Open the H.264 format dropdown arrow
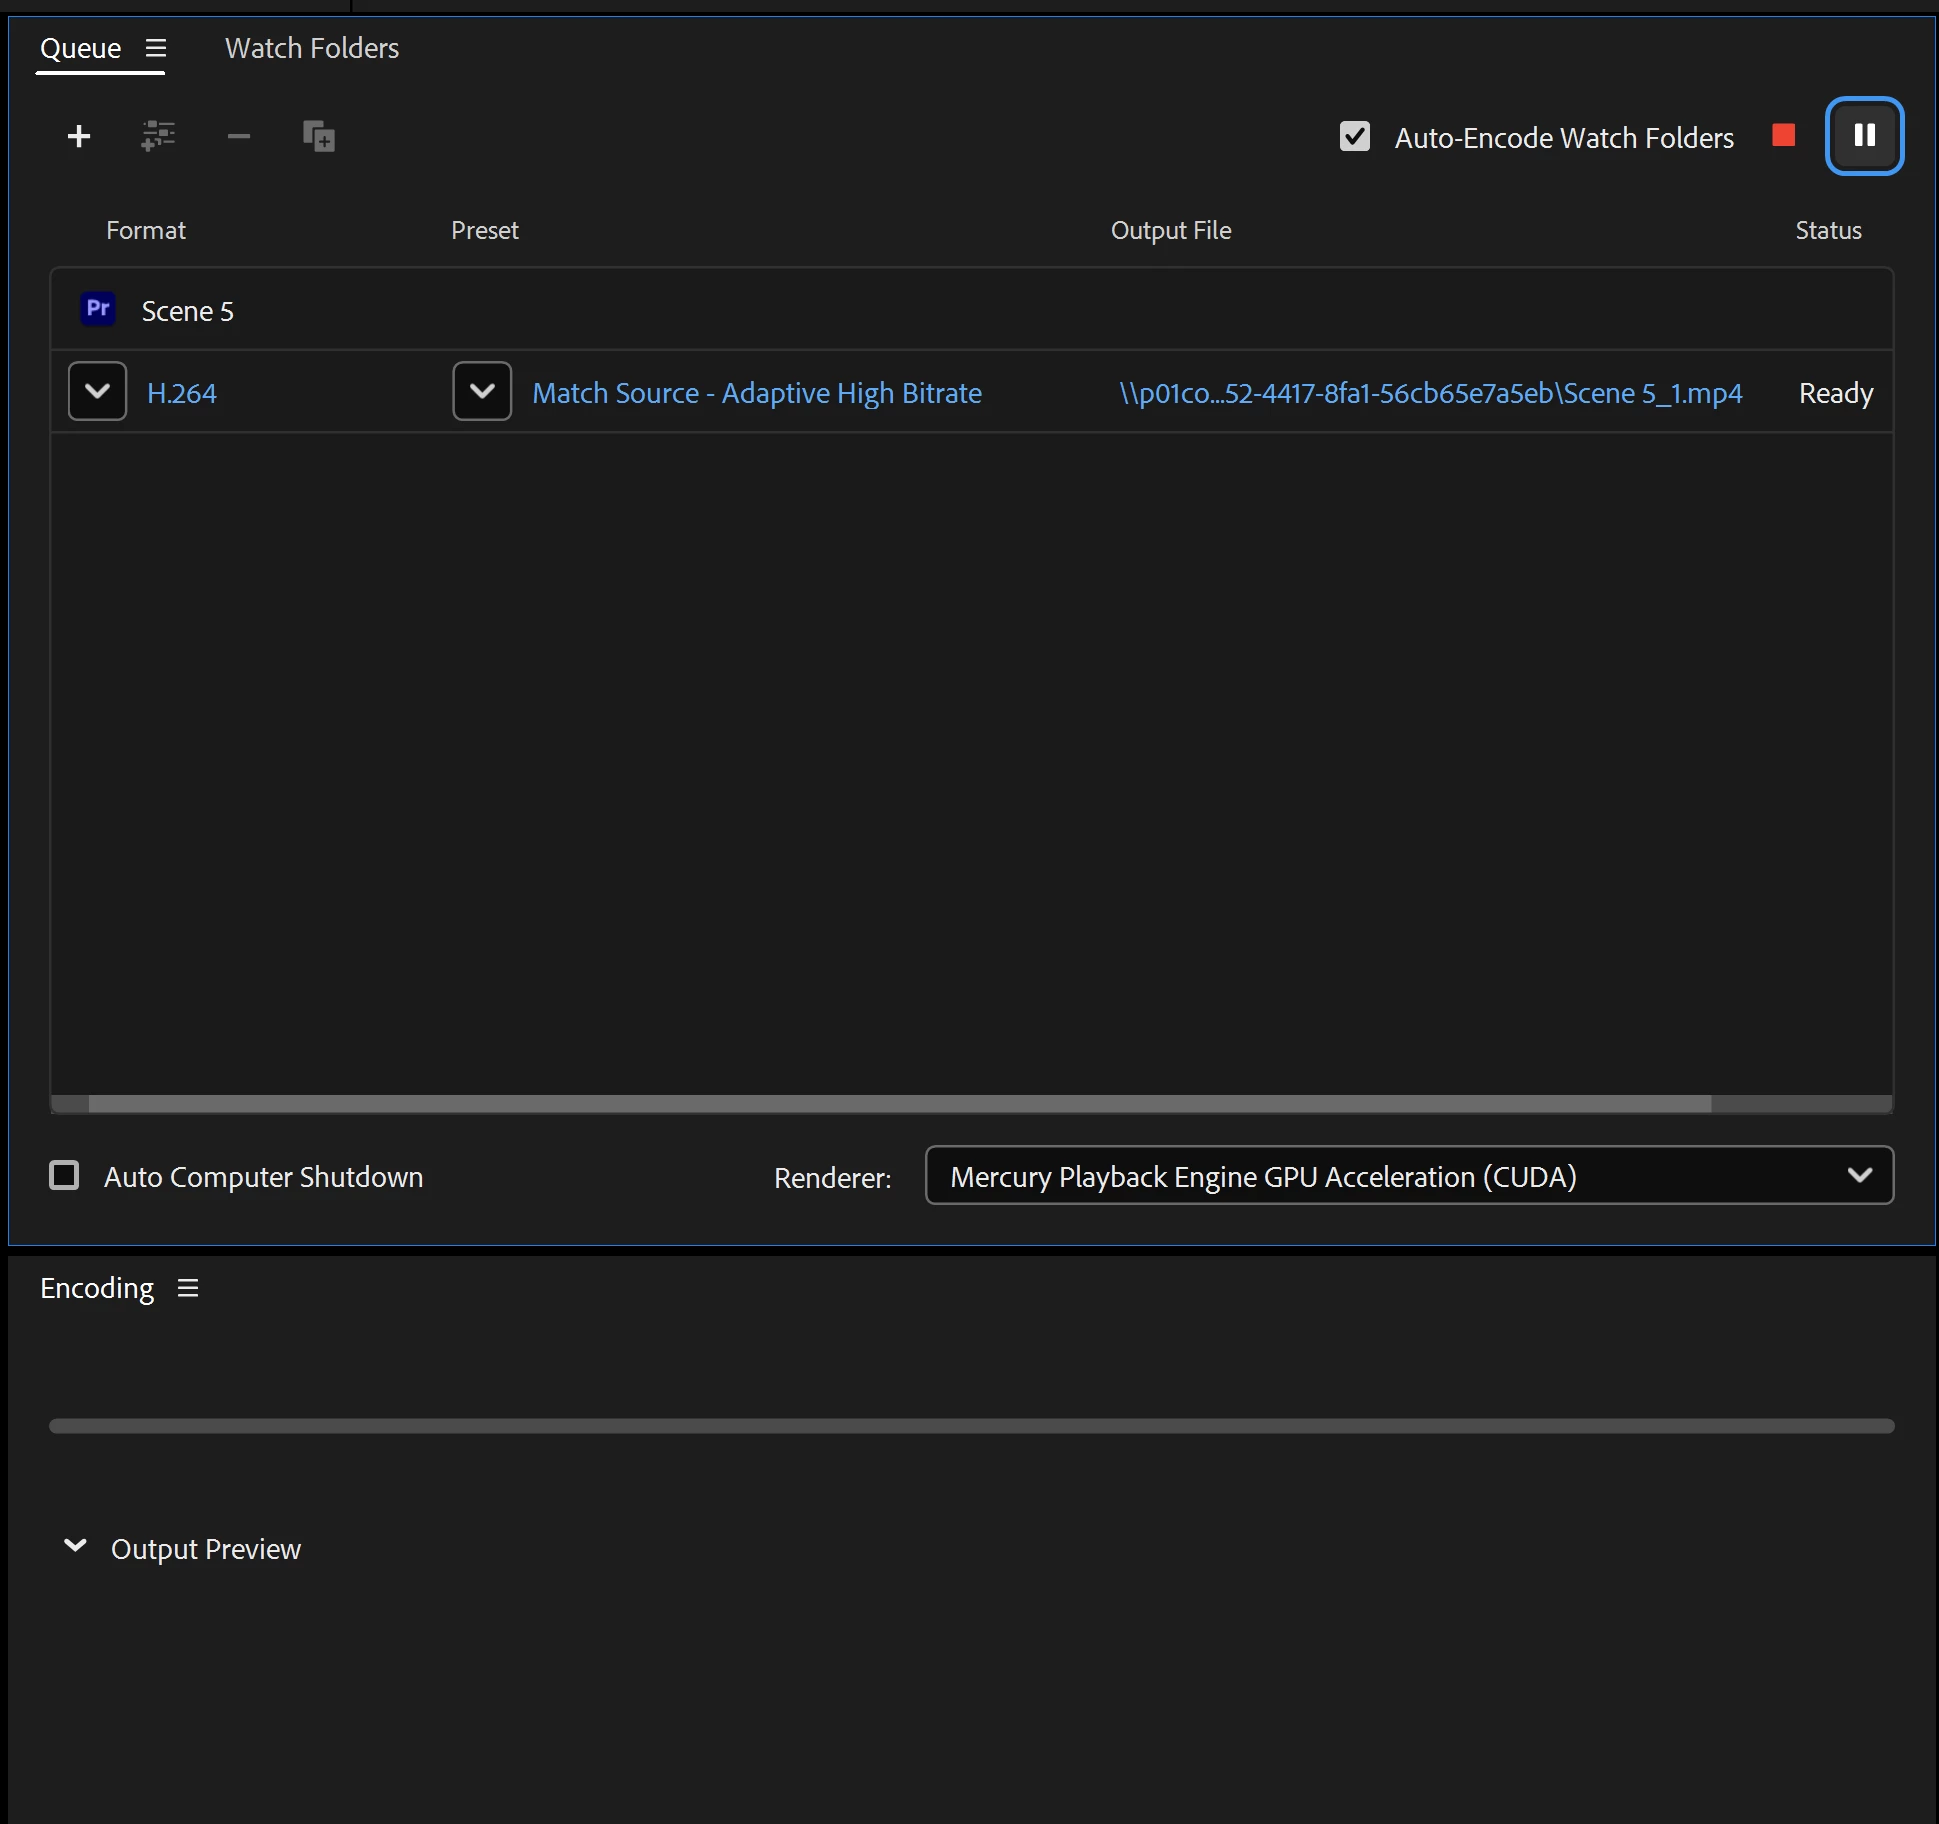This screenshot has height=1824, width=1939. pyautogui.click(x=97, y=391)
